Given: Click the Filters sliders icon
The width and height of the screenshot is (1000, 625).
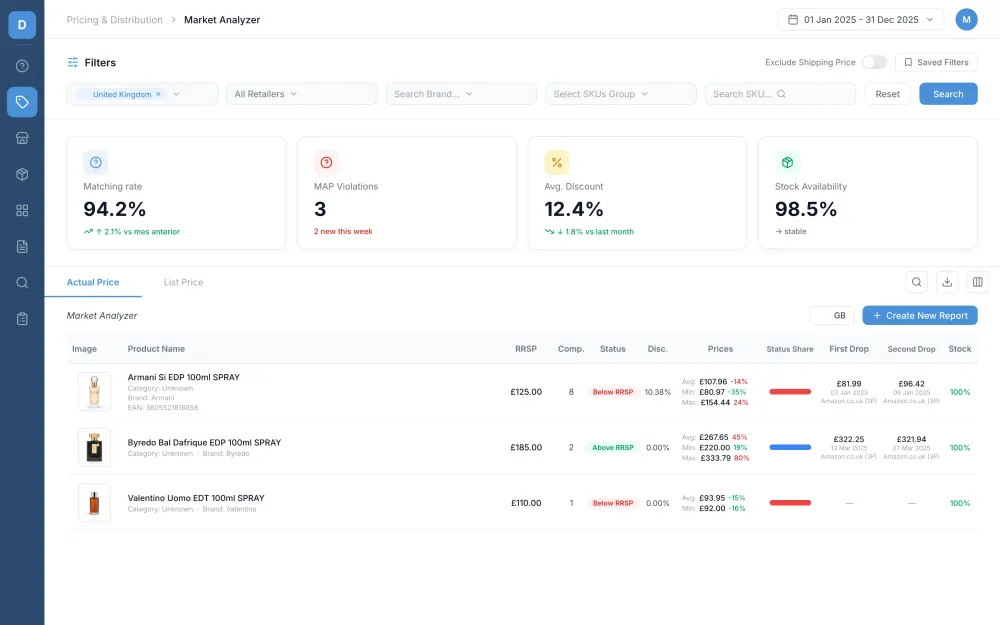Looking at the screenshot, I should click(73, 62).
